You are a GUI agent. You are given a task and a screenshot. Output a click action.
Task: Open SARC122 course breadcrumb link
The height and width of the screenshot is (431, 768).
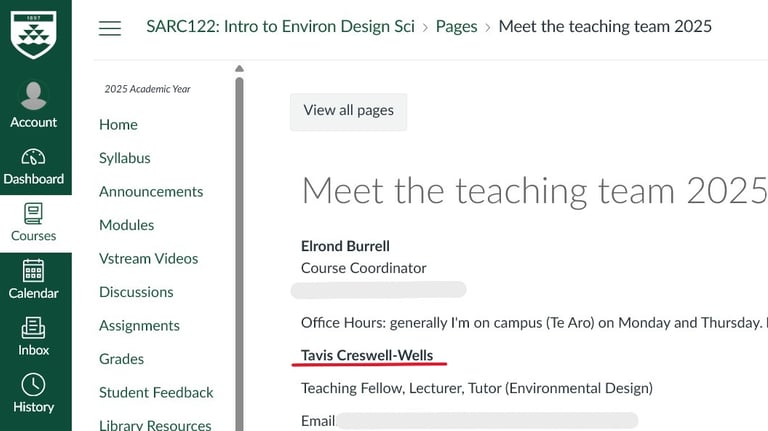(x=280, y=27)
